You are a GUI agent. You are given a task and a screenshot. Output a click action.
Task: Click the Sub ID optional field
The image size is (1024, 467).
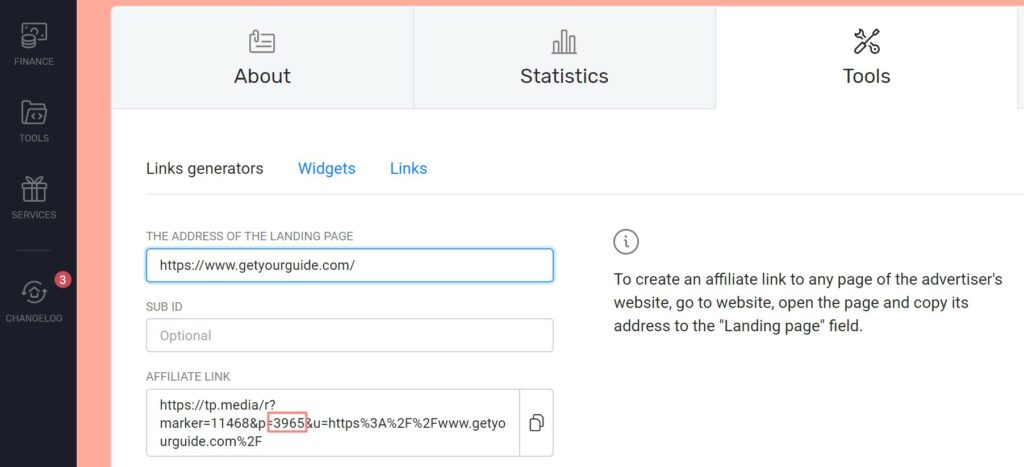pos(349,335)
